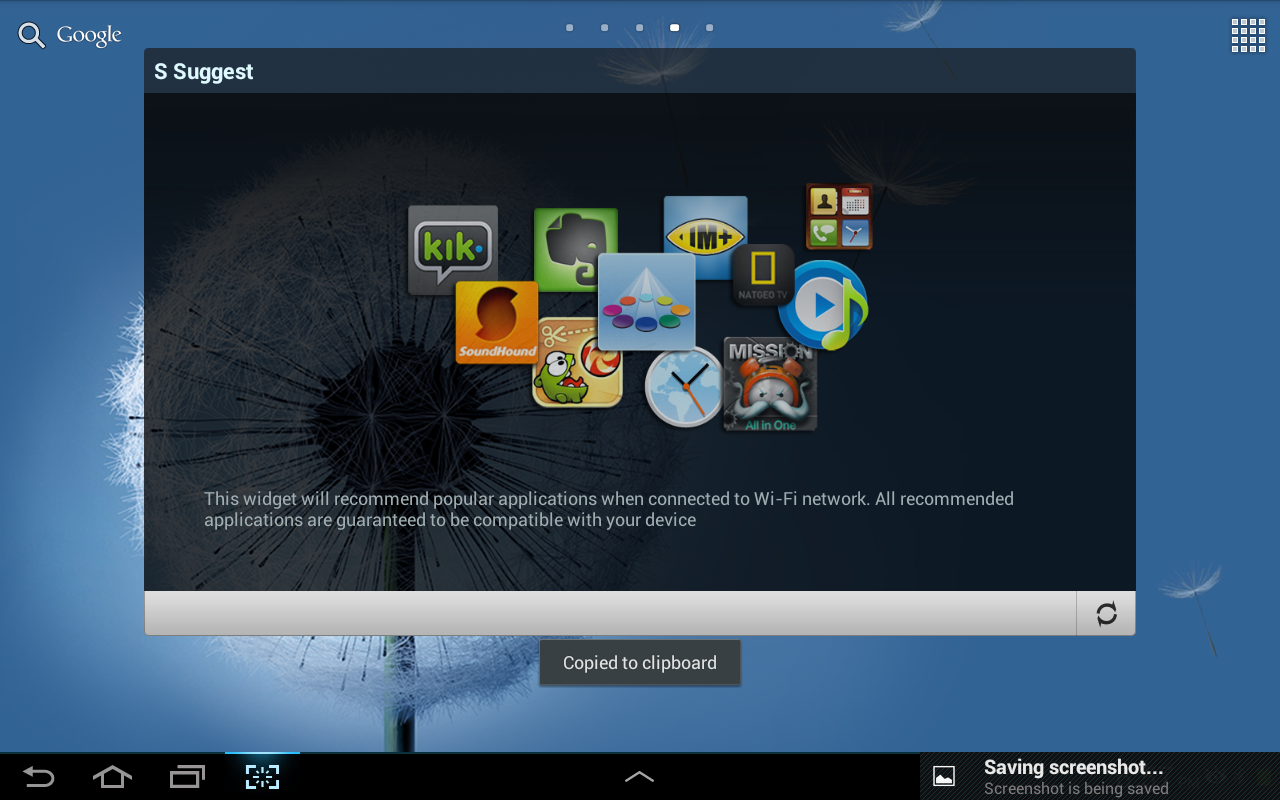Jump to the first home screen page dot

(x=569, y=28)
